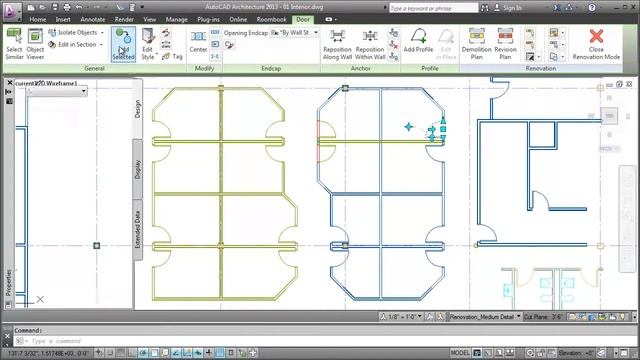Screen dimensions: 640x360
Task: Click the Select Similar tool
Action: point(14,44)
